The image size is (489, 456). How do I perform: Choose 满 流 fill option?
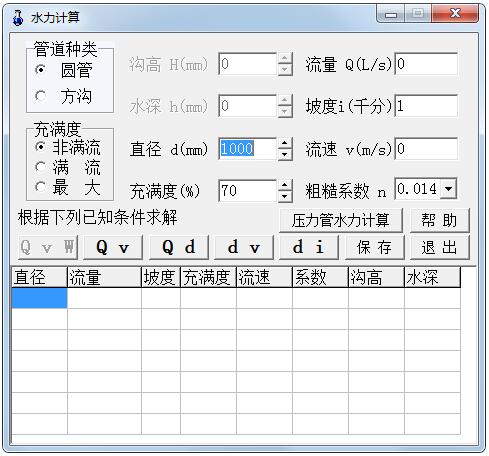coord(40,167)
